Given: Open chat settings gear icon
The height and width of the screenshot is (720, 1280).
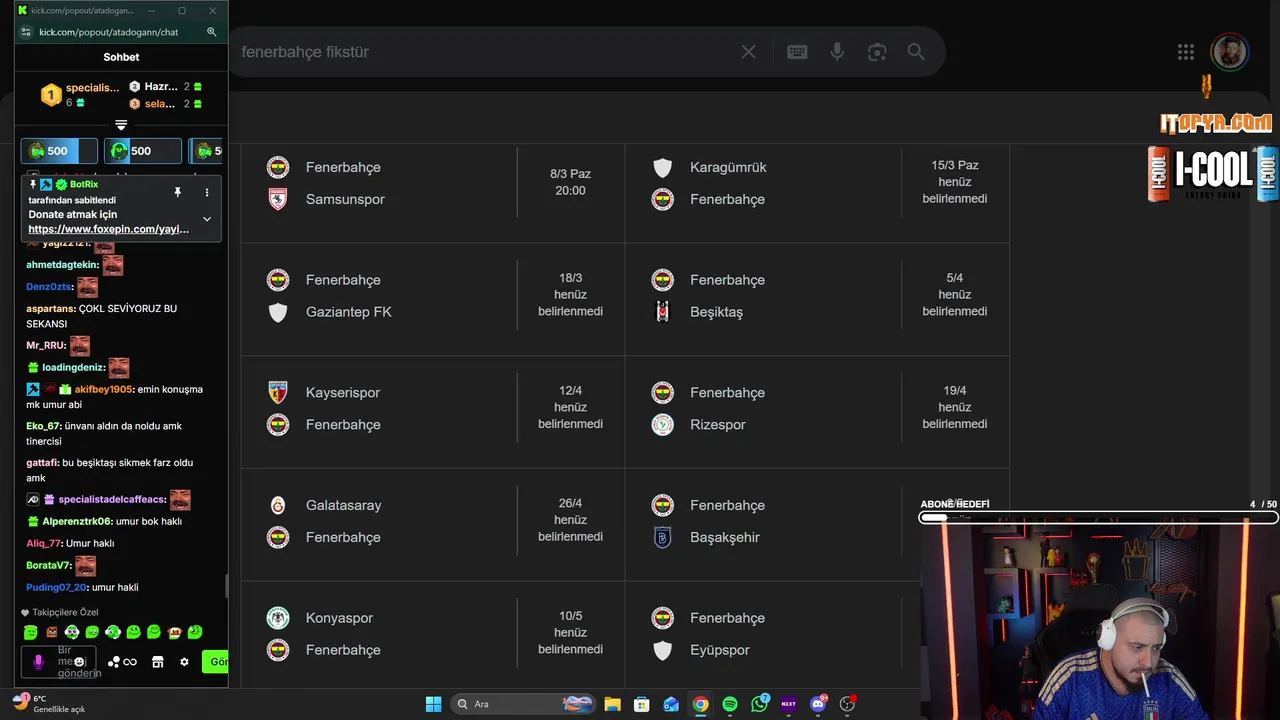Looking at the screenshot, I should pos(184,662).
